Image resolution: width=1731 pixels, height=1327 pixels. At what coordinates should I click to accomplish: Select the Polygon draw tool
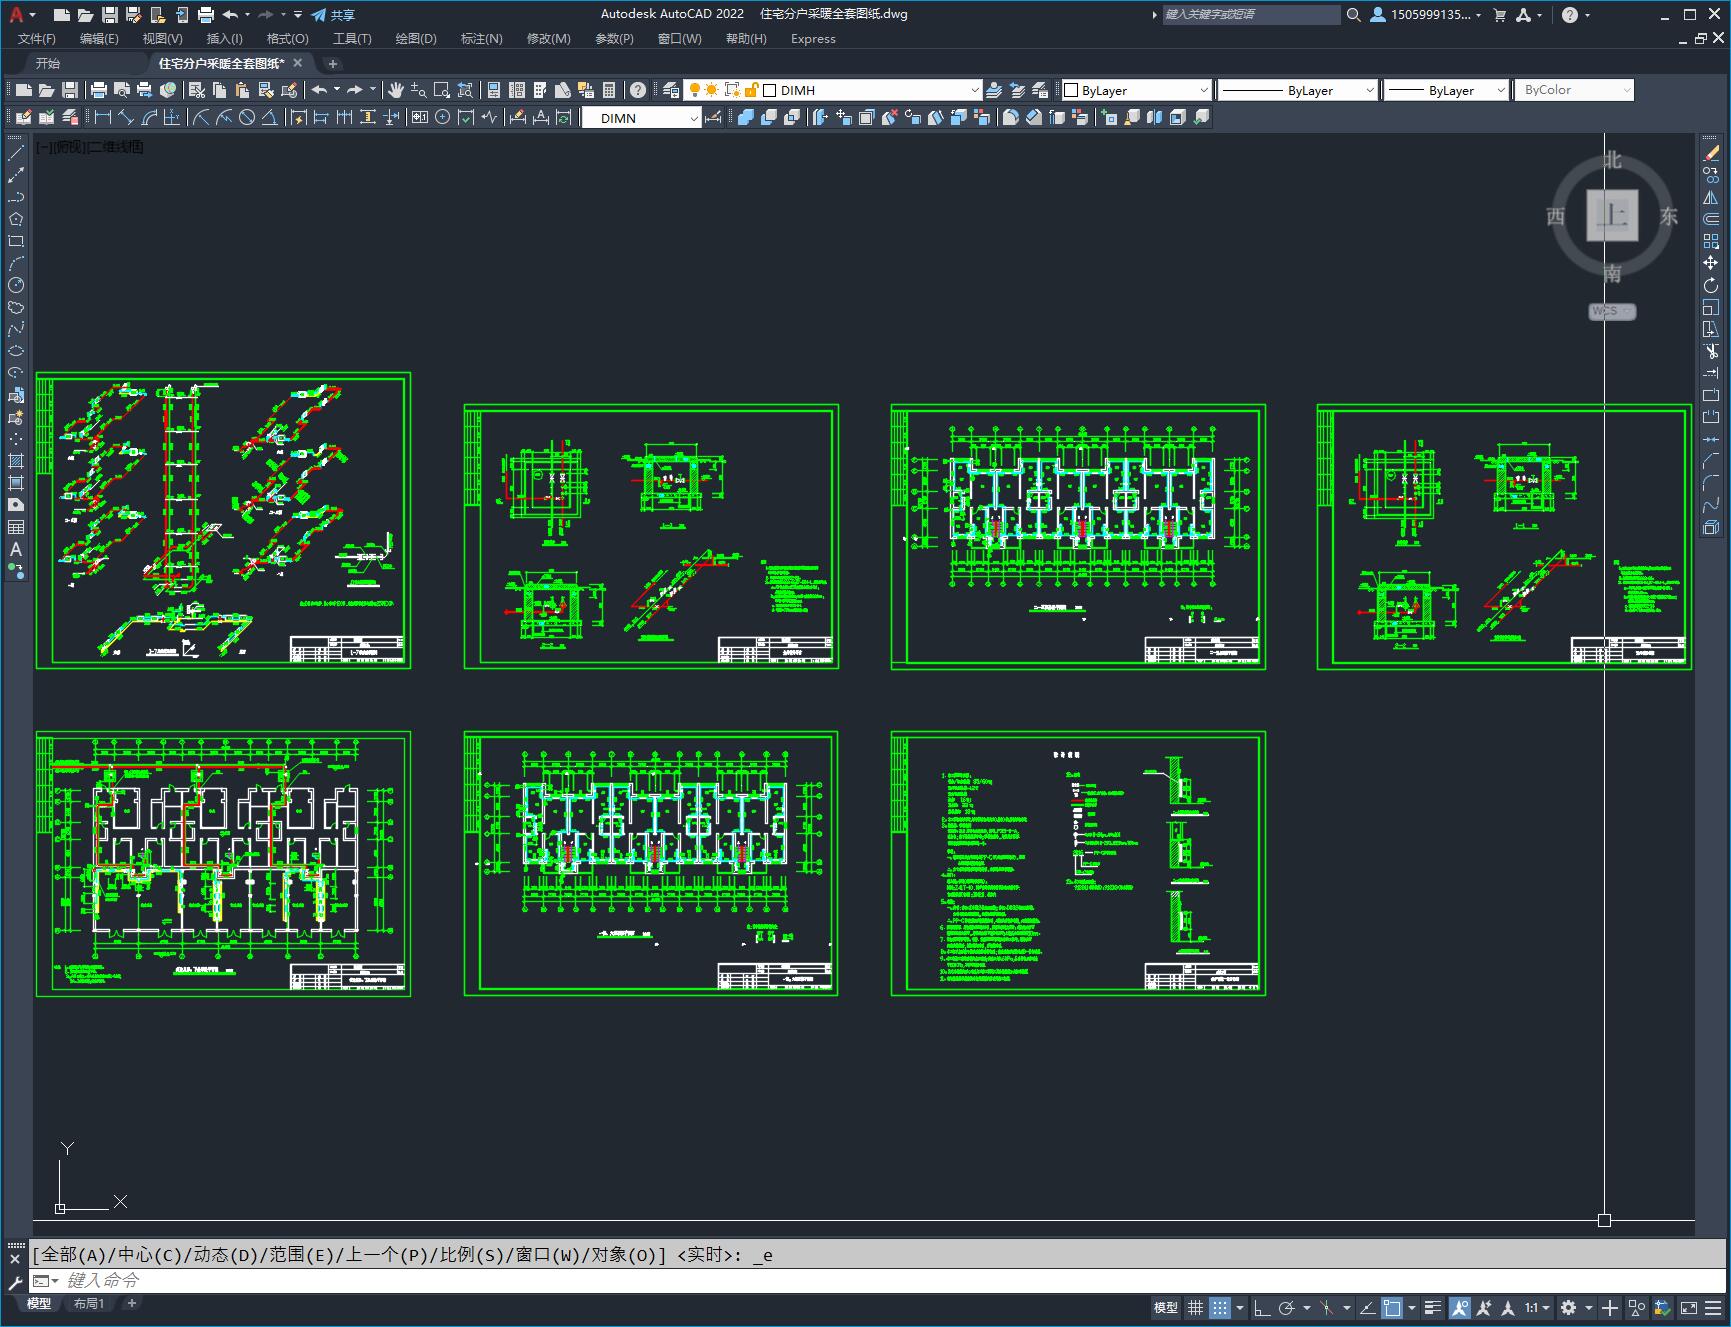point(16,219)
